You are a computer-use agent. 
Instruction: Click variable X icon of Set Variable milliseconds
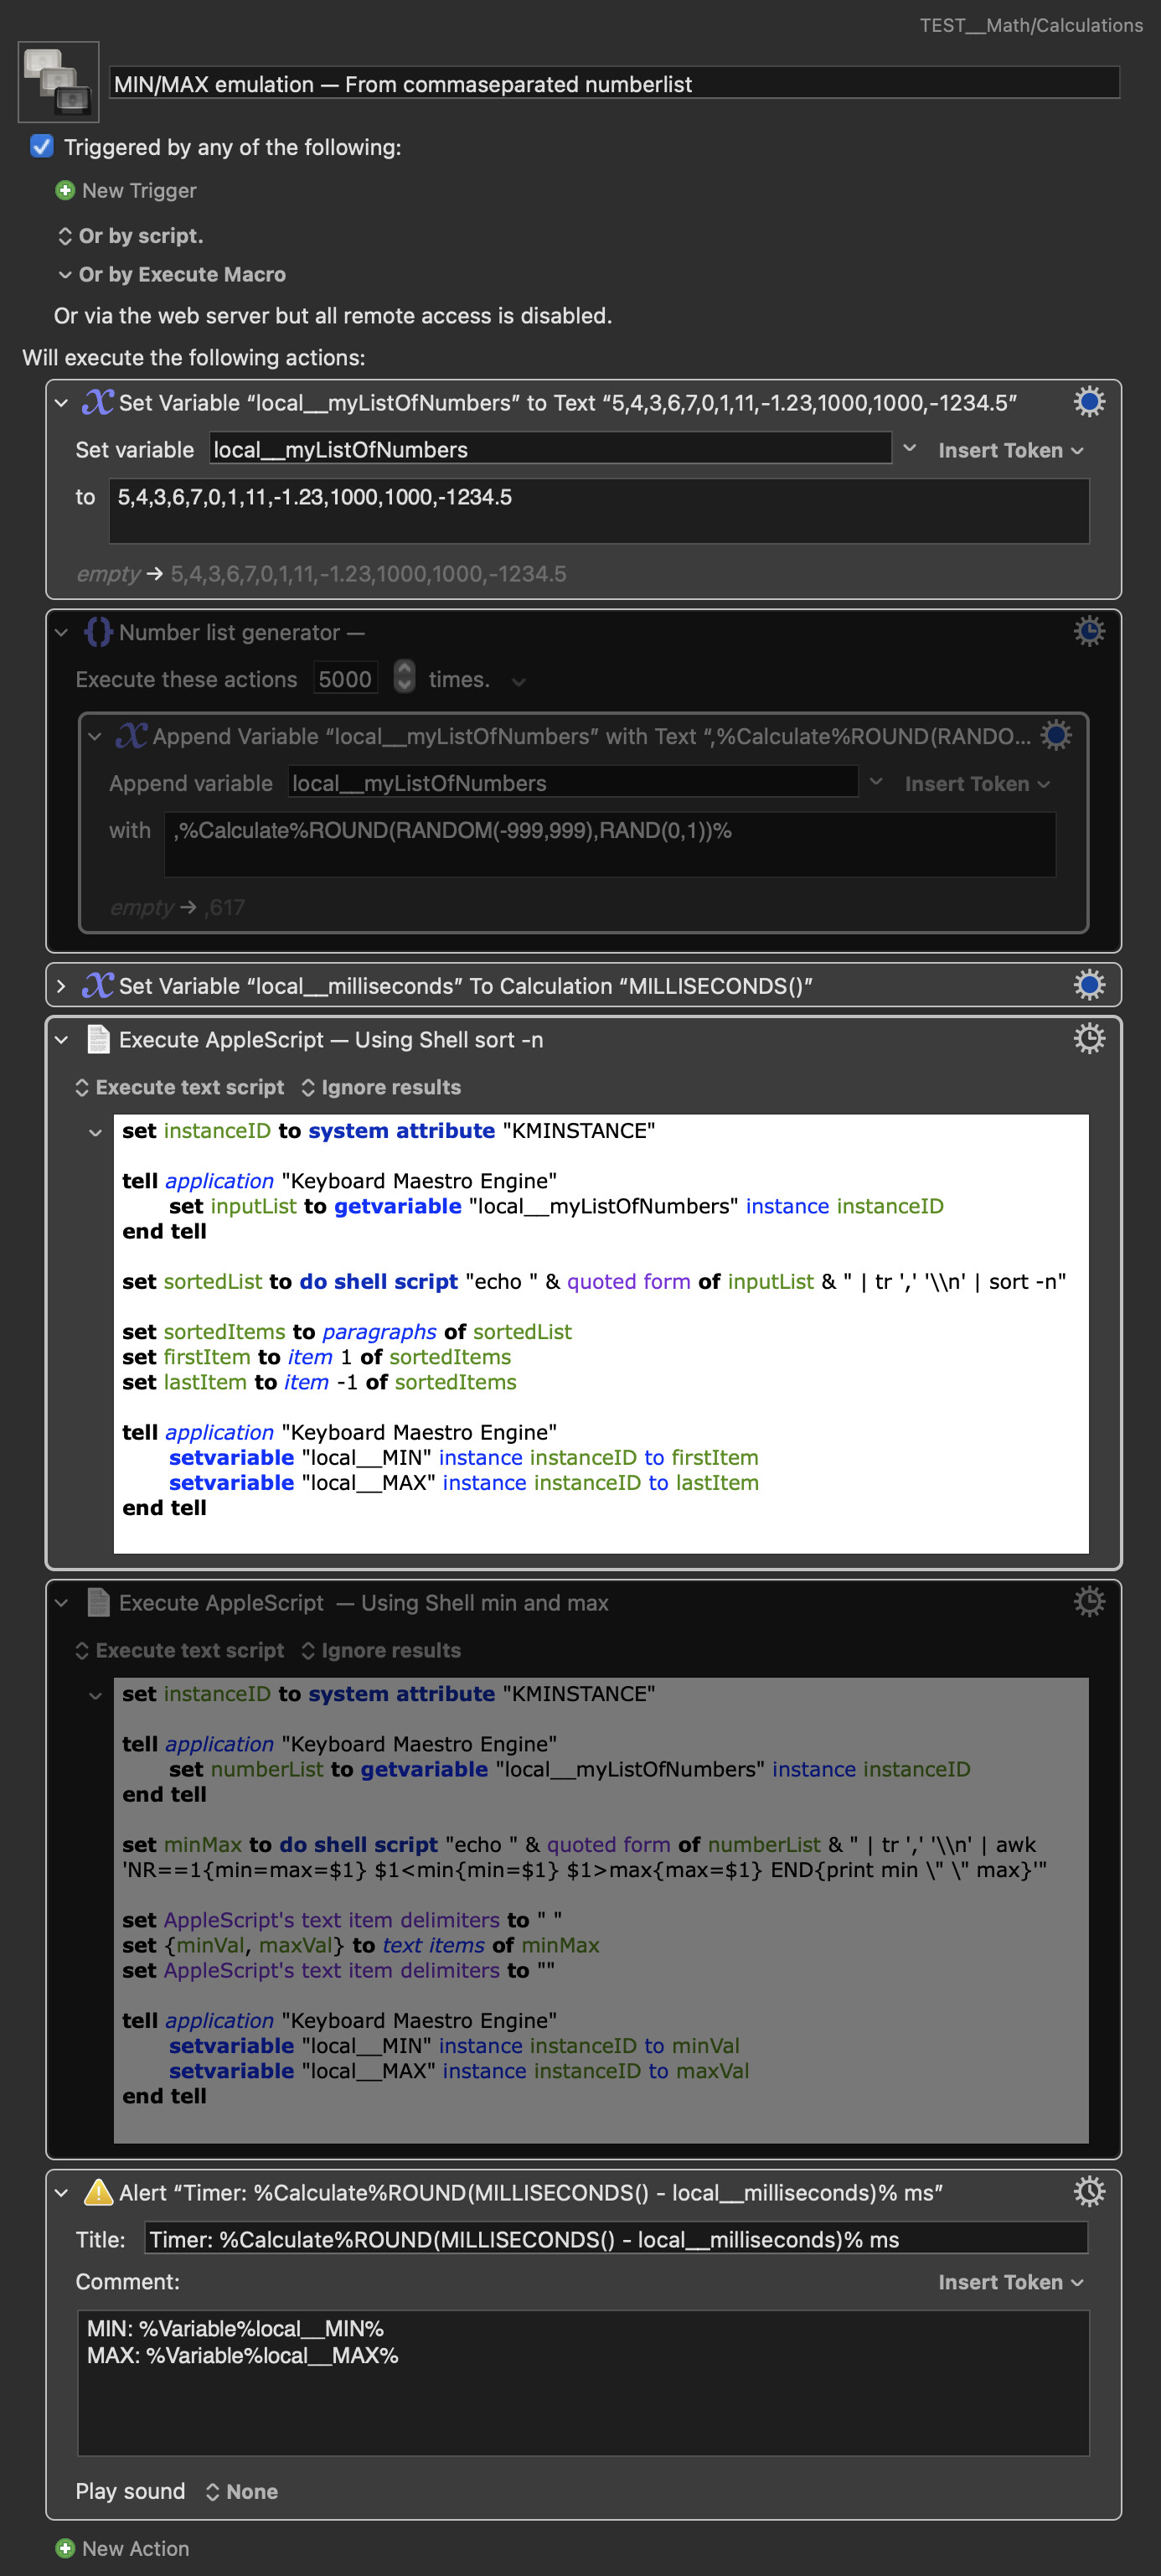click(x=98, y=986)
